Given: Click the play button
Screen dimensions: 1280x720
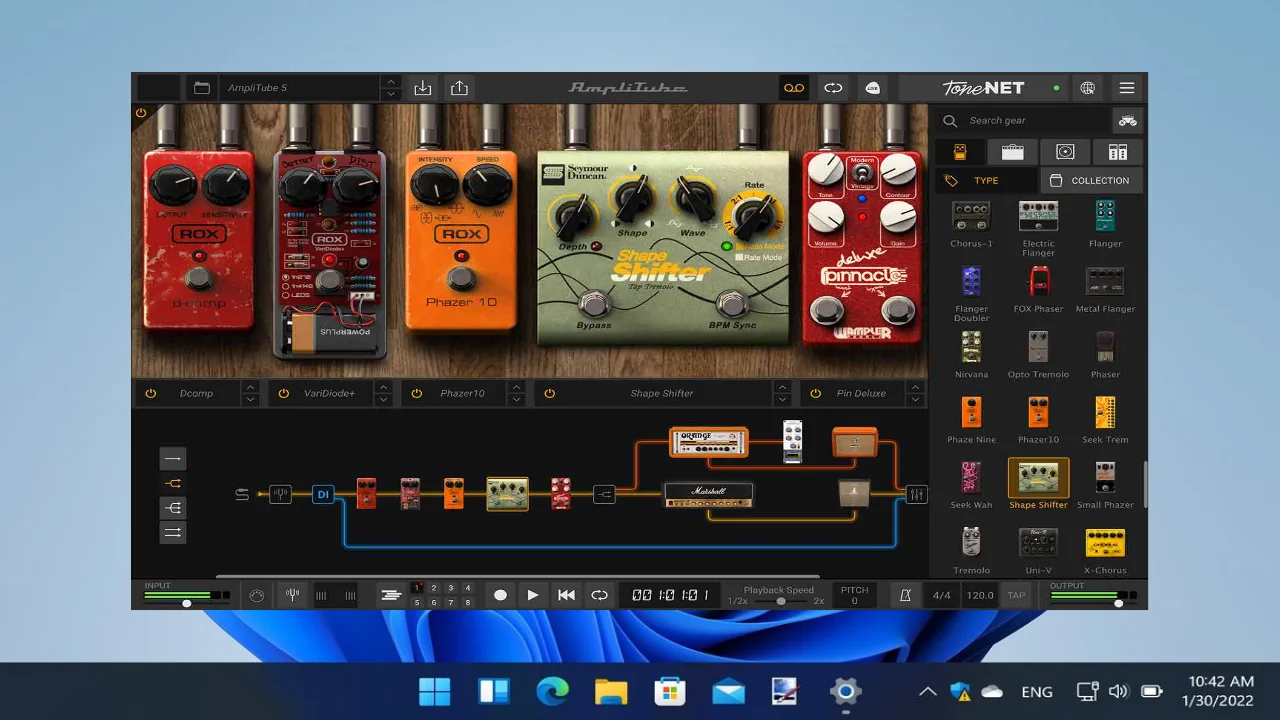Looking at the screenshot, I should (533, 595).
